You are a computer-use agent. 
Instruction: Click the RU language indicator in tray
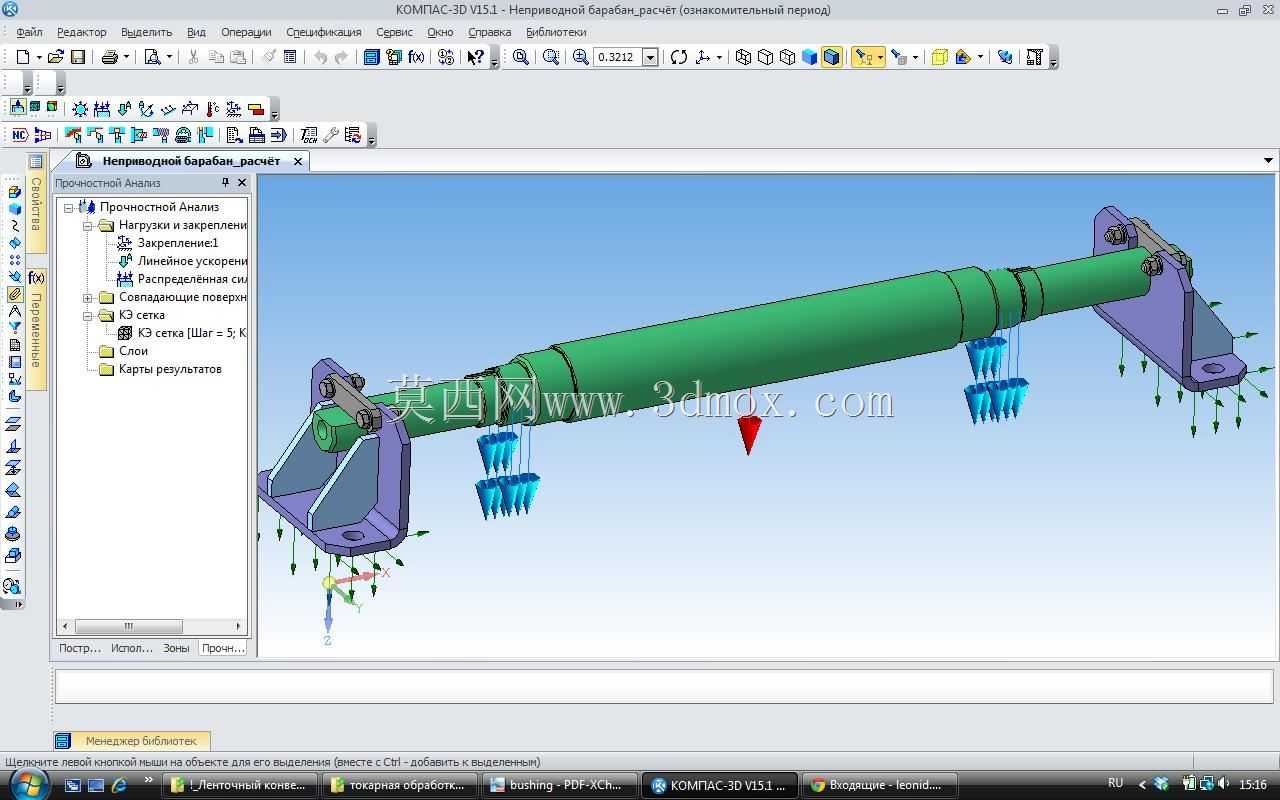click(x=1116, y=783)
